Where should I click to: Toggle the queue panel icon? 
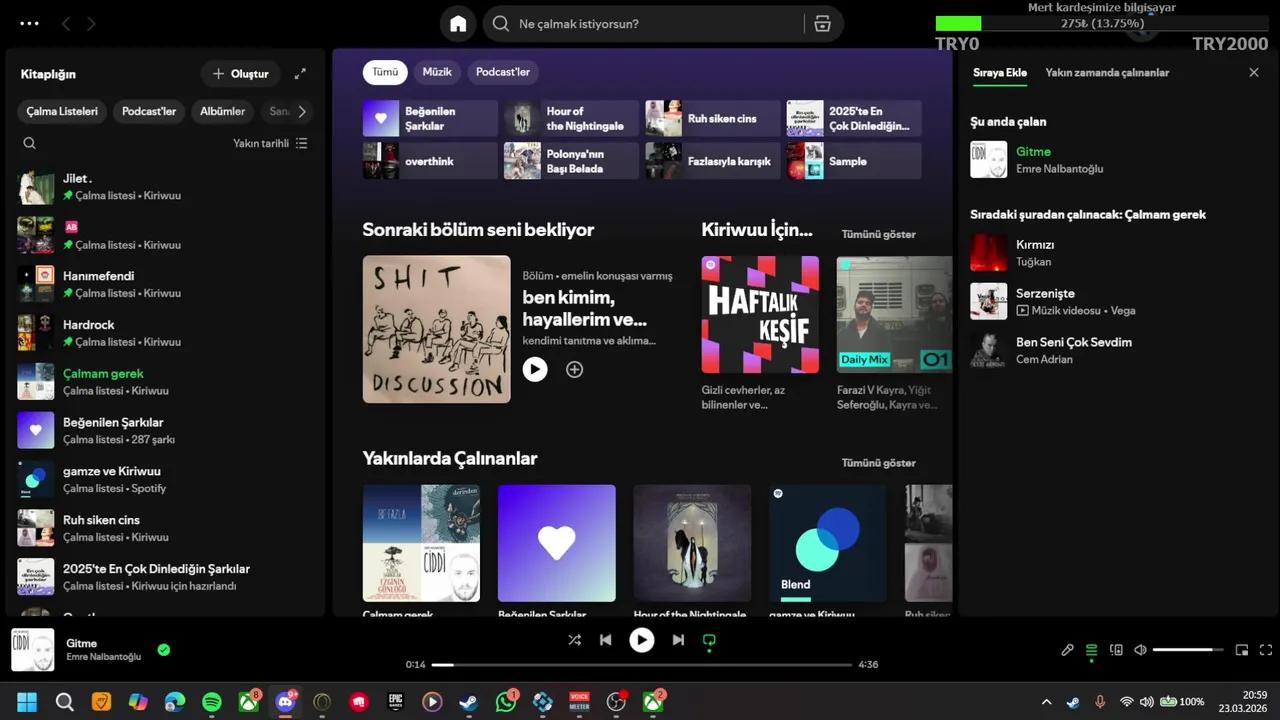point(1091,650)
